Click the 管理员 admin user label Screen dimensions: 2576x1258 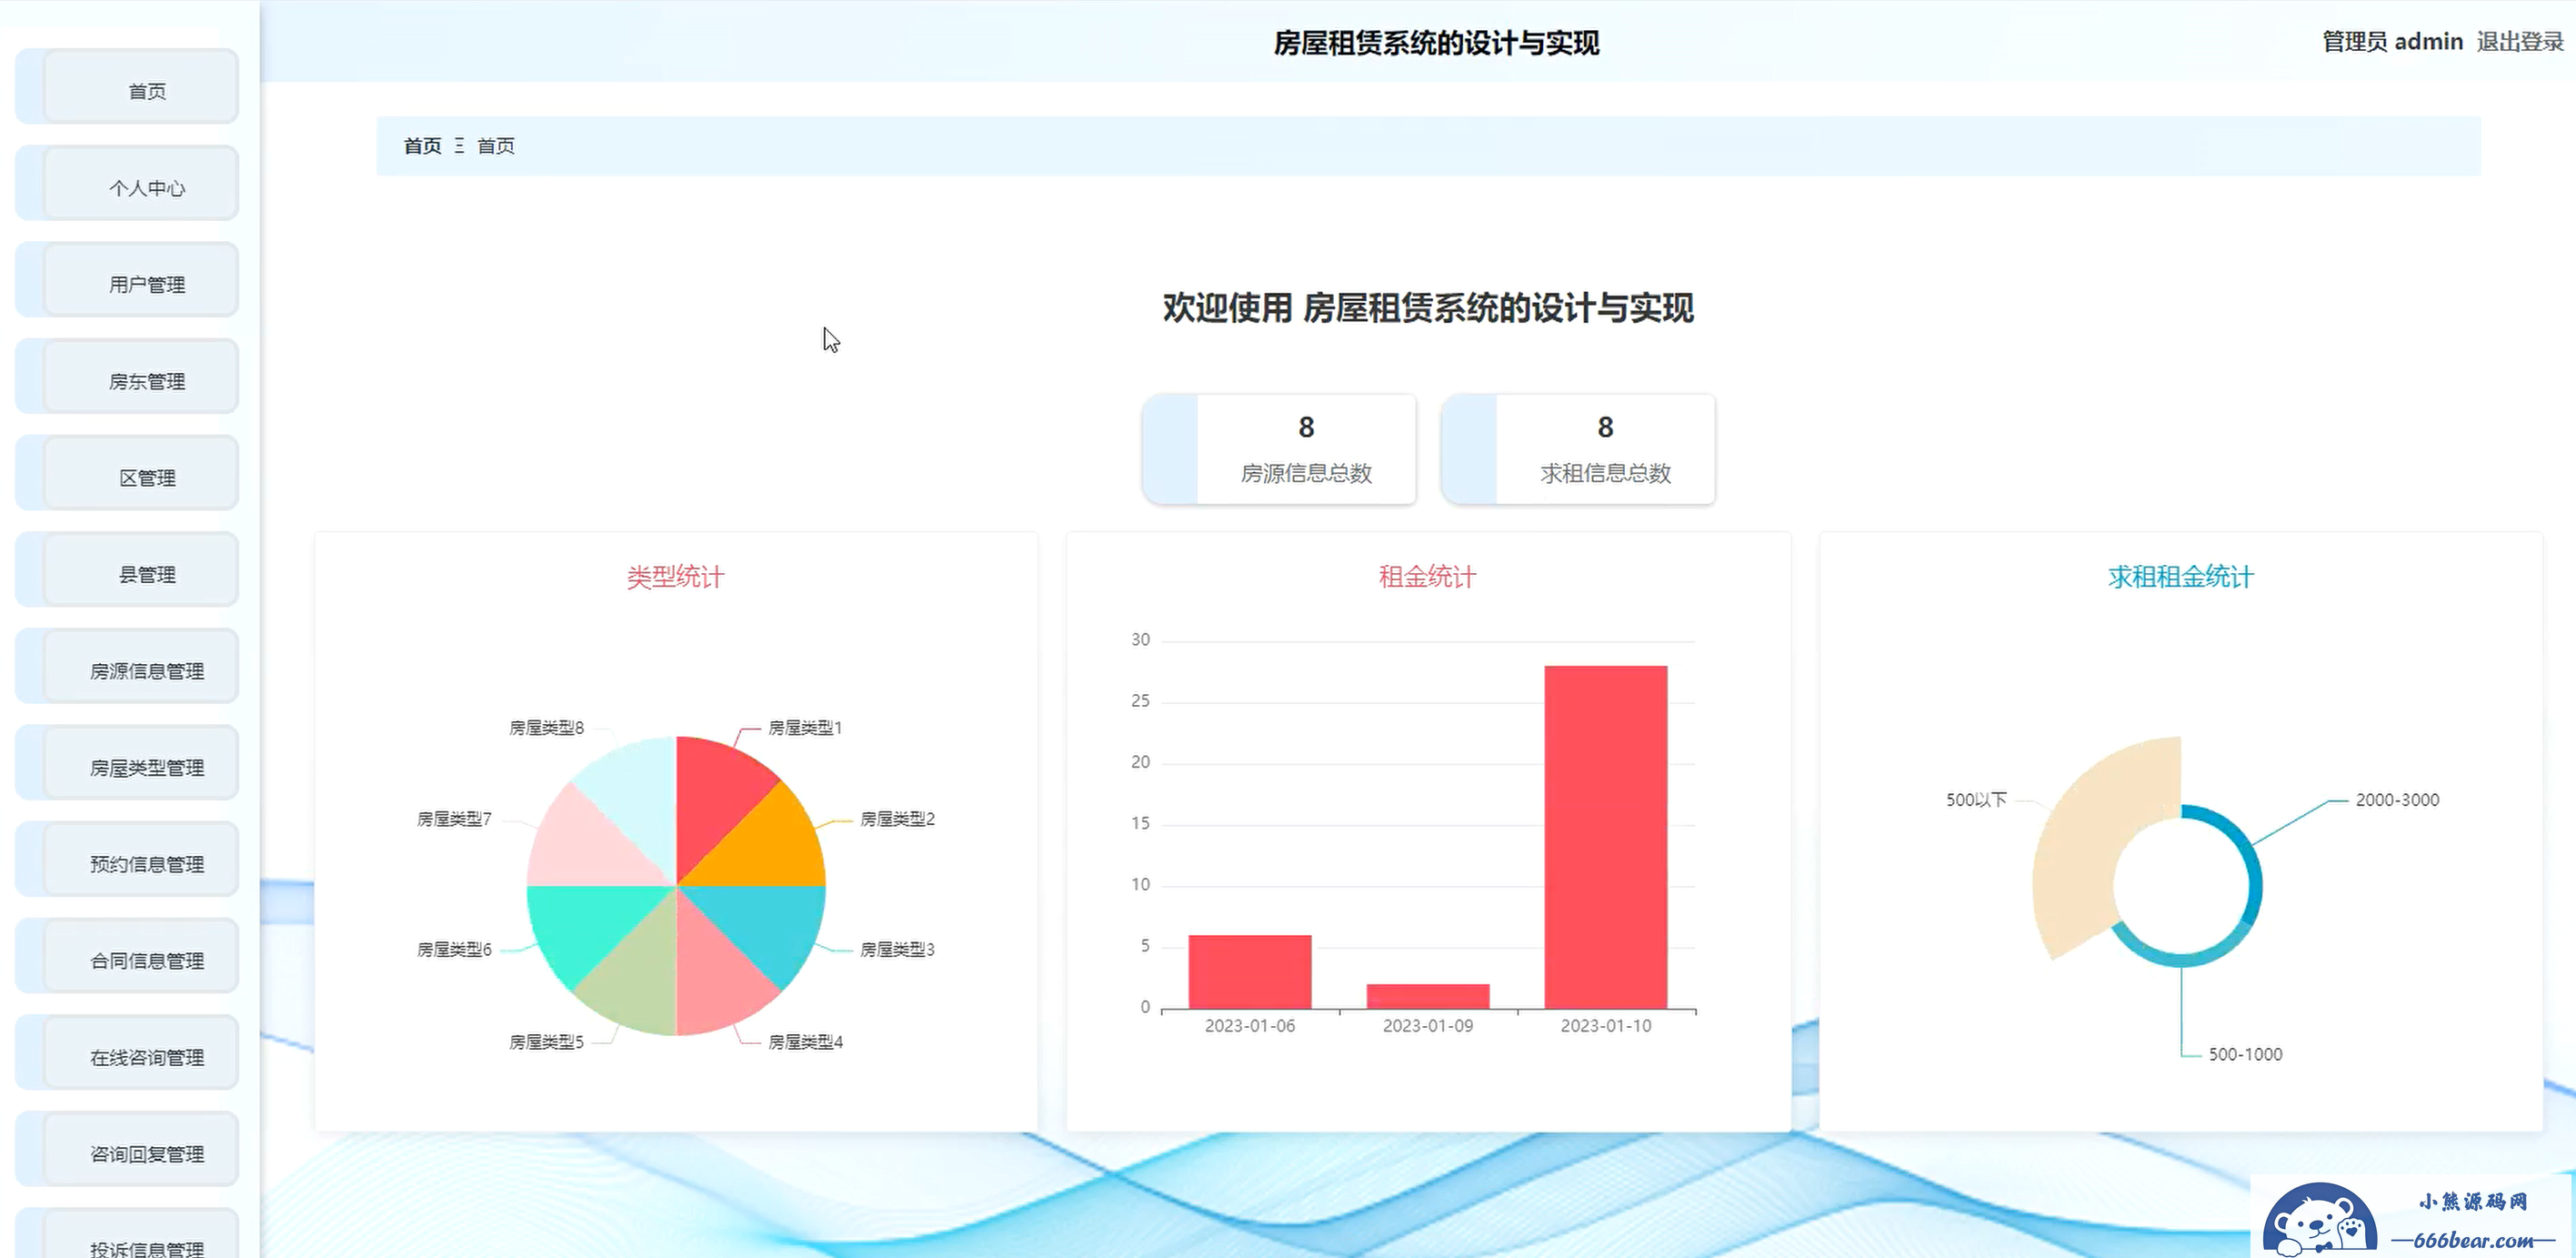(2392, 42)
